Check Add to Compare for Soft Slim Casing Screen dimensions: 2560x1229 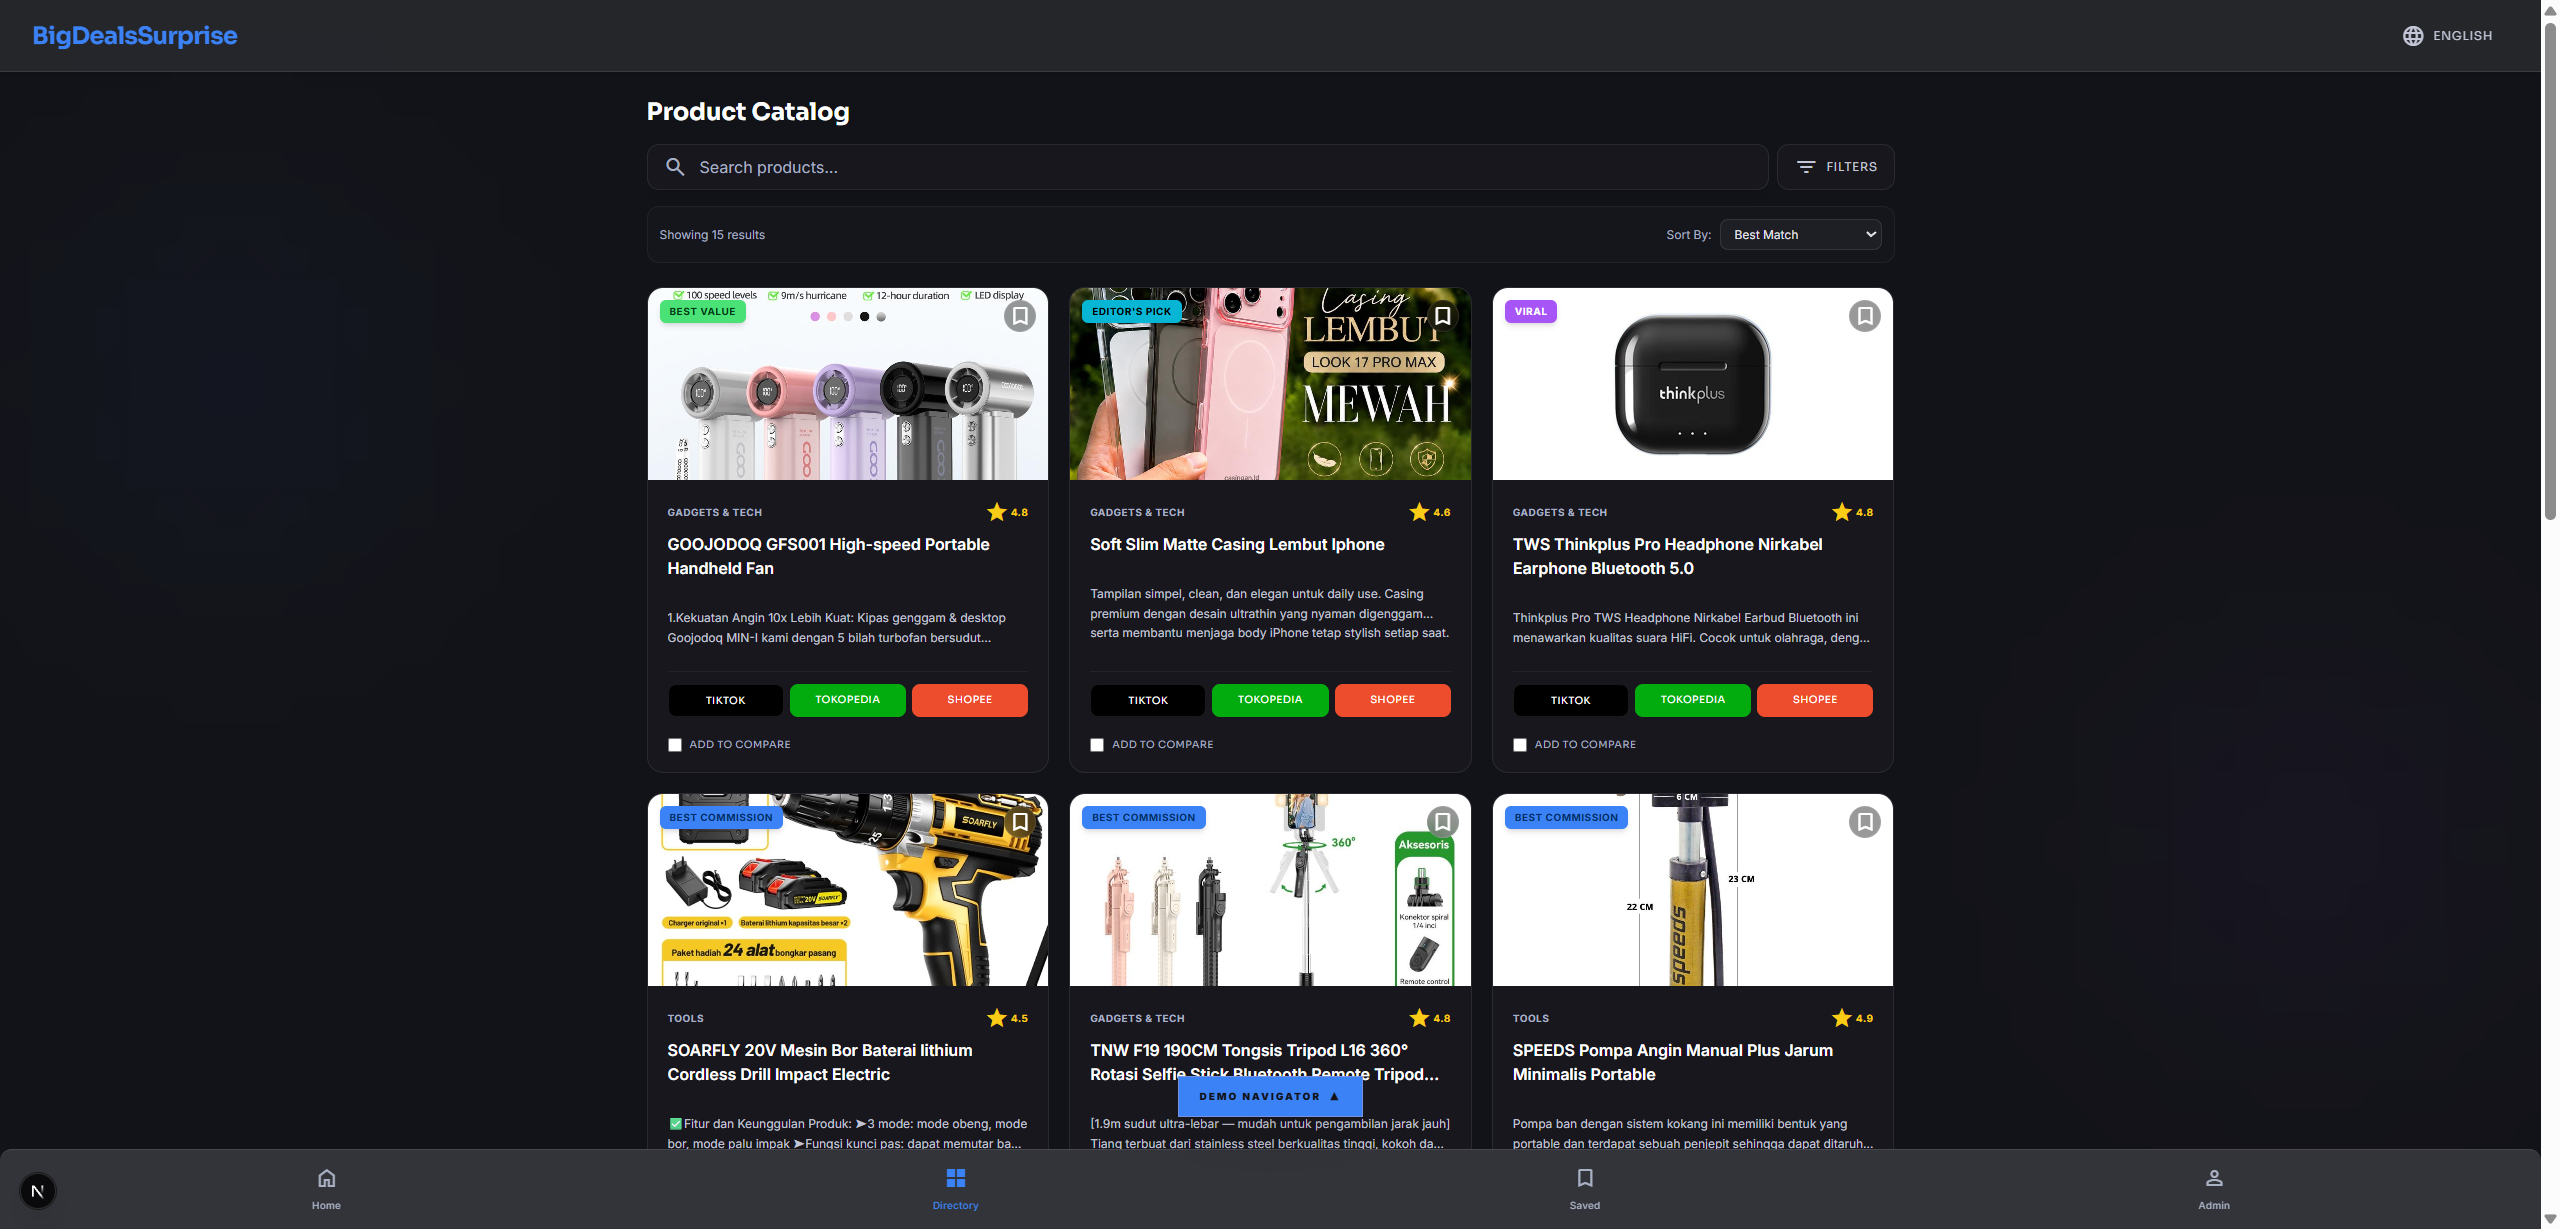click(x=1097, y=745)
